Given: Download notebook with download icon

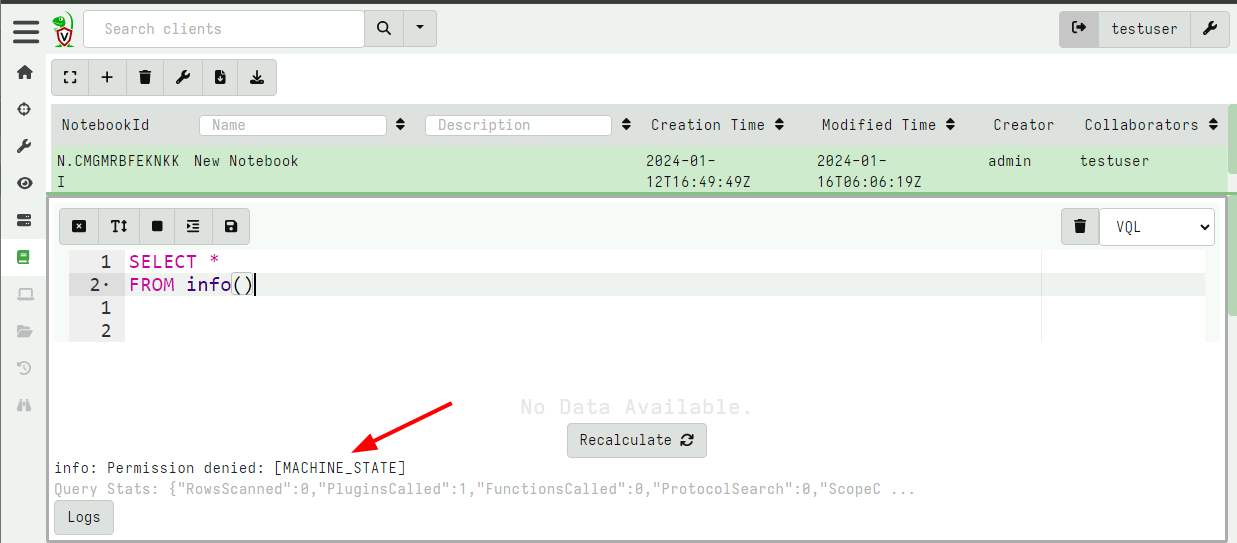Looking at the screenshot, I should 257,77.
